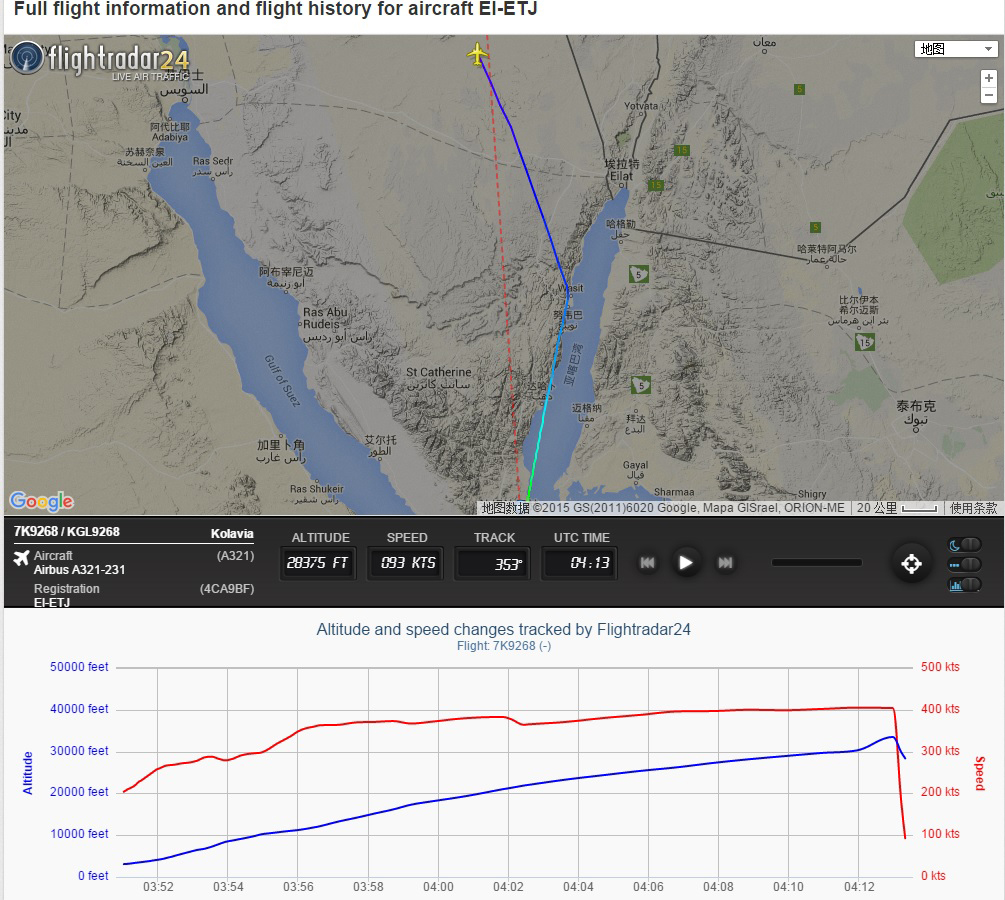Click the Flightradar24 logo
This screenshot has width=1005, height=900.
click(100, 60)
